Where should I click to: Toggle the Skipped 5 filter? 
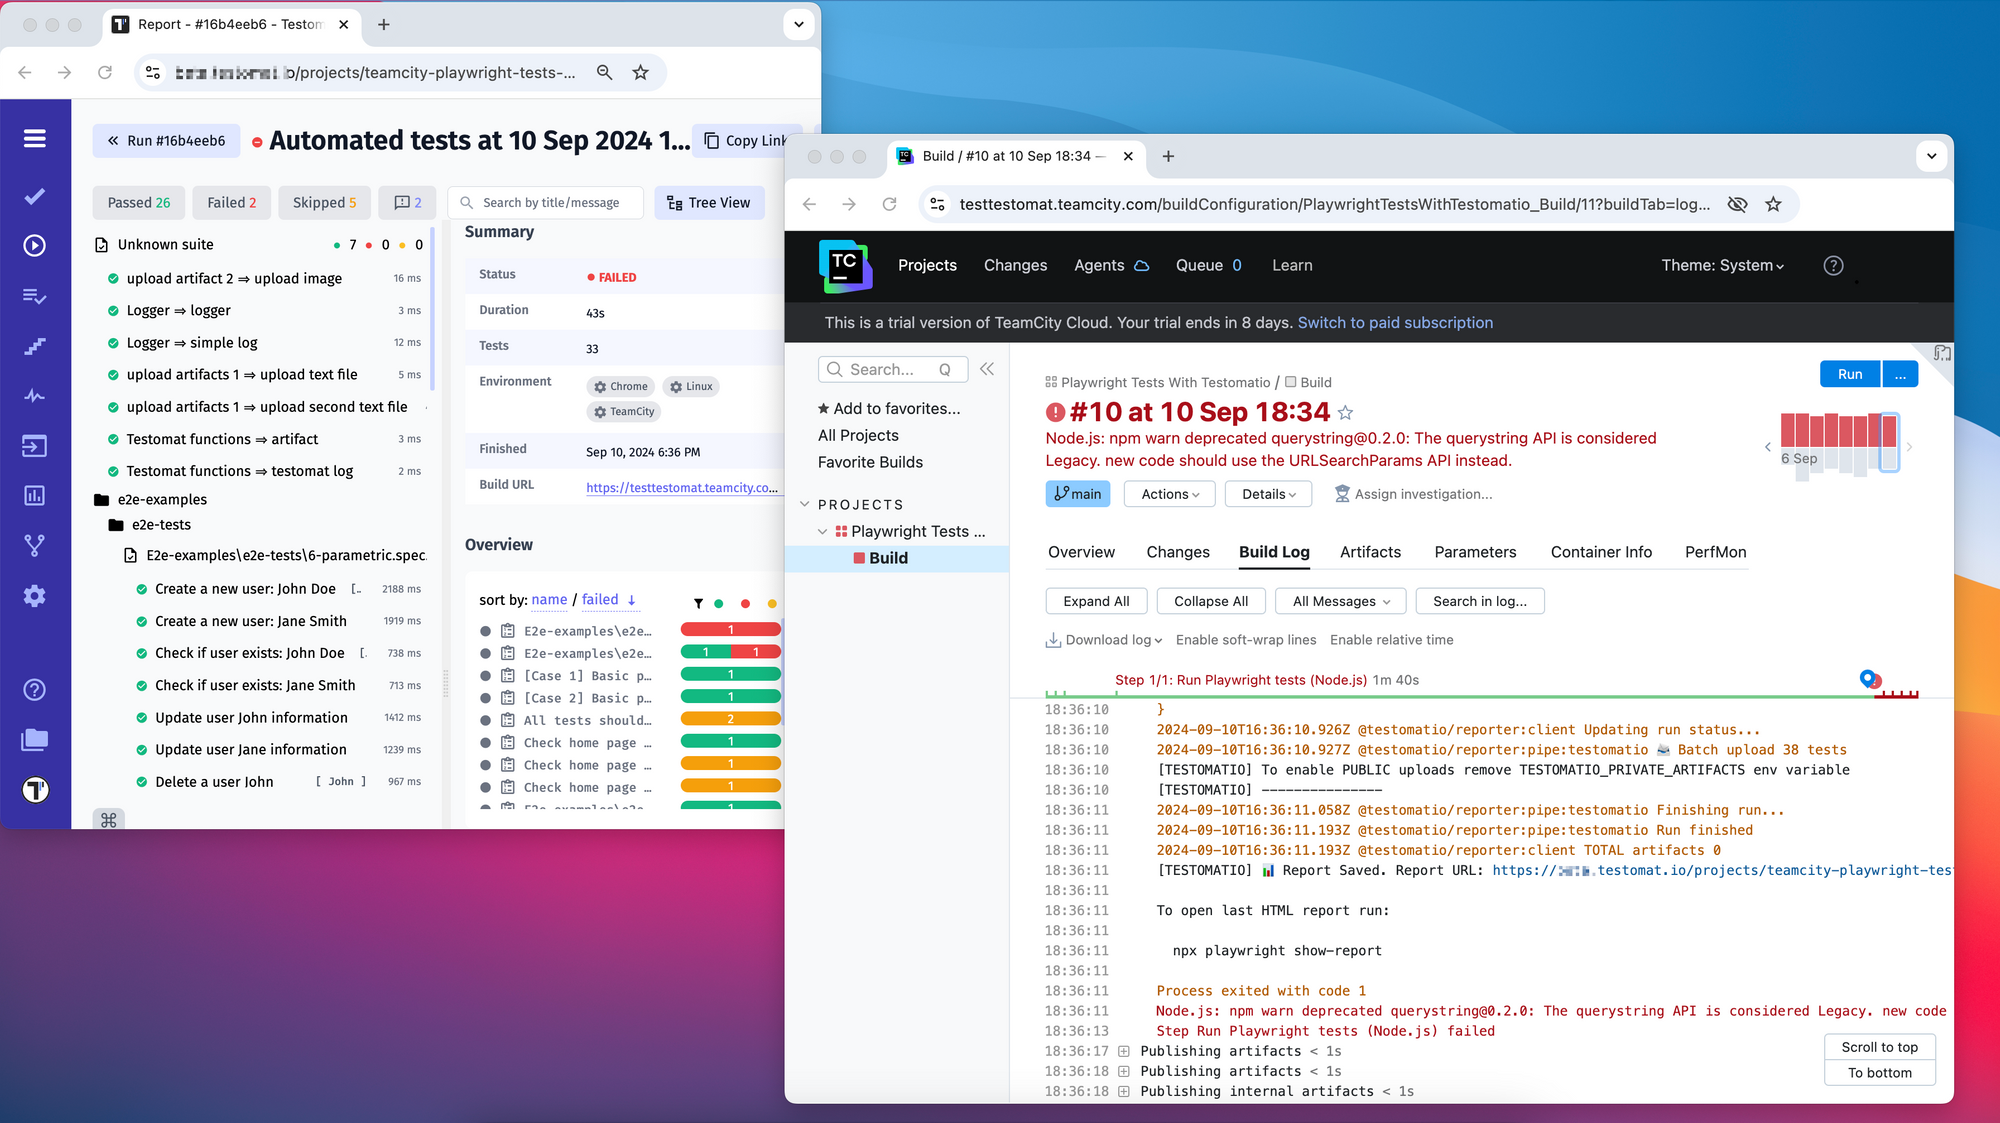tap(324, 203)
